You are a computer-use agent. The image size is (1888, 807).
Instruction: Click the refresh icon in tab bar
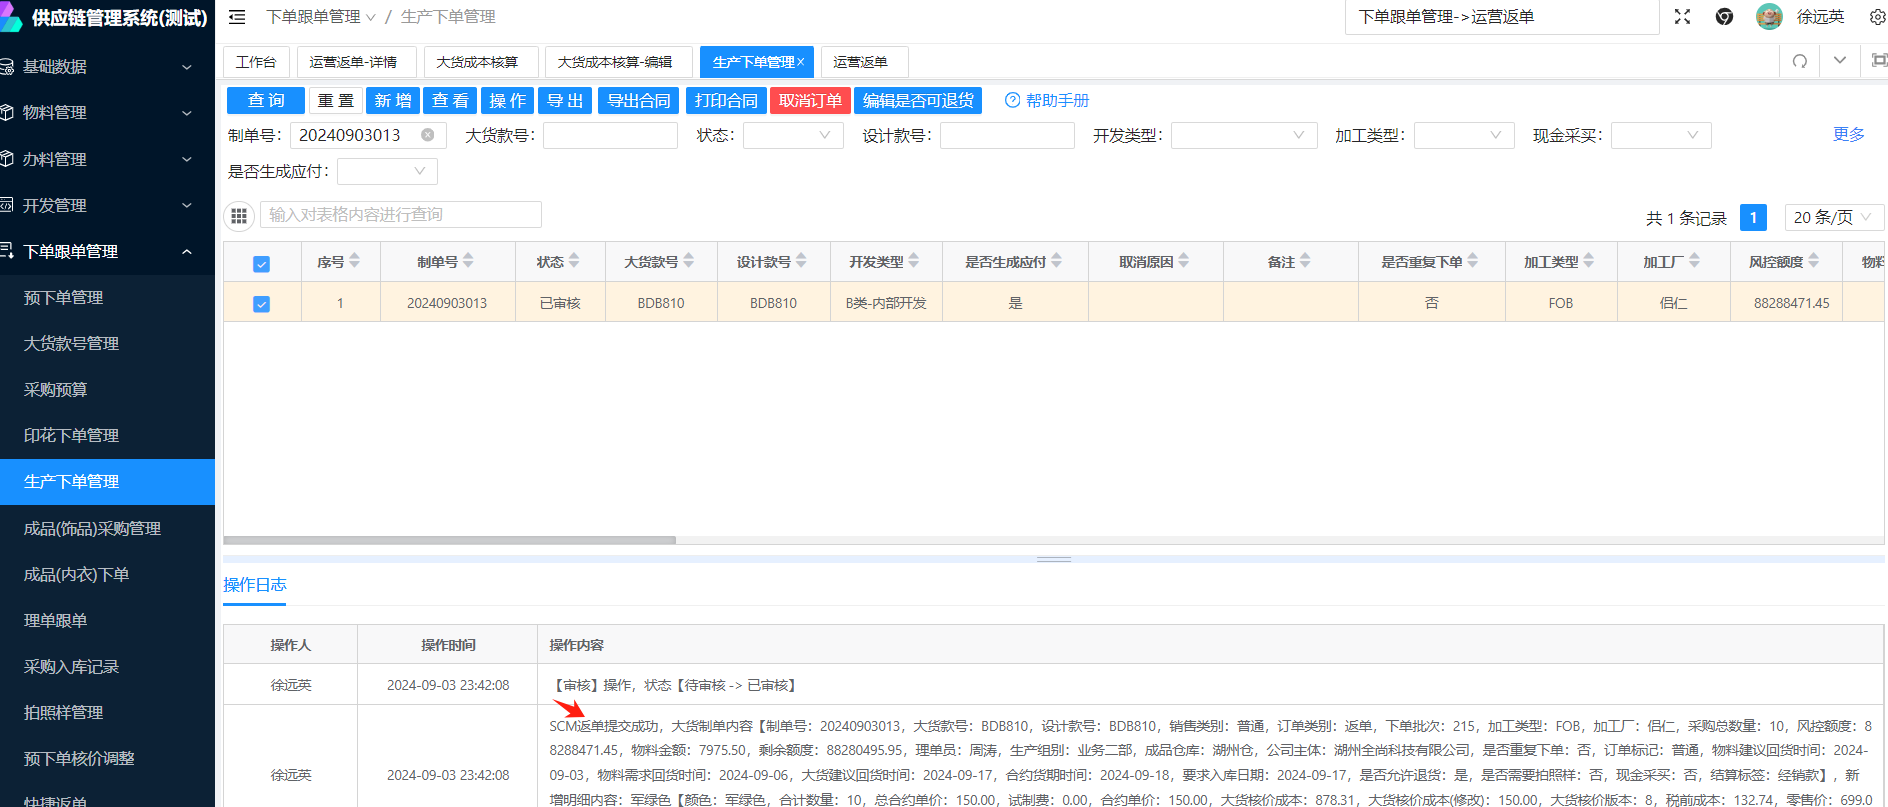click(x=1800, y=61)
